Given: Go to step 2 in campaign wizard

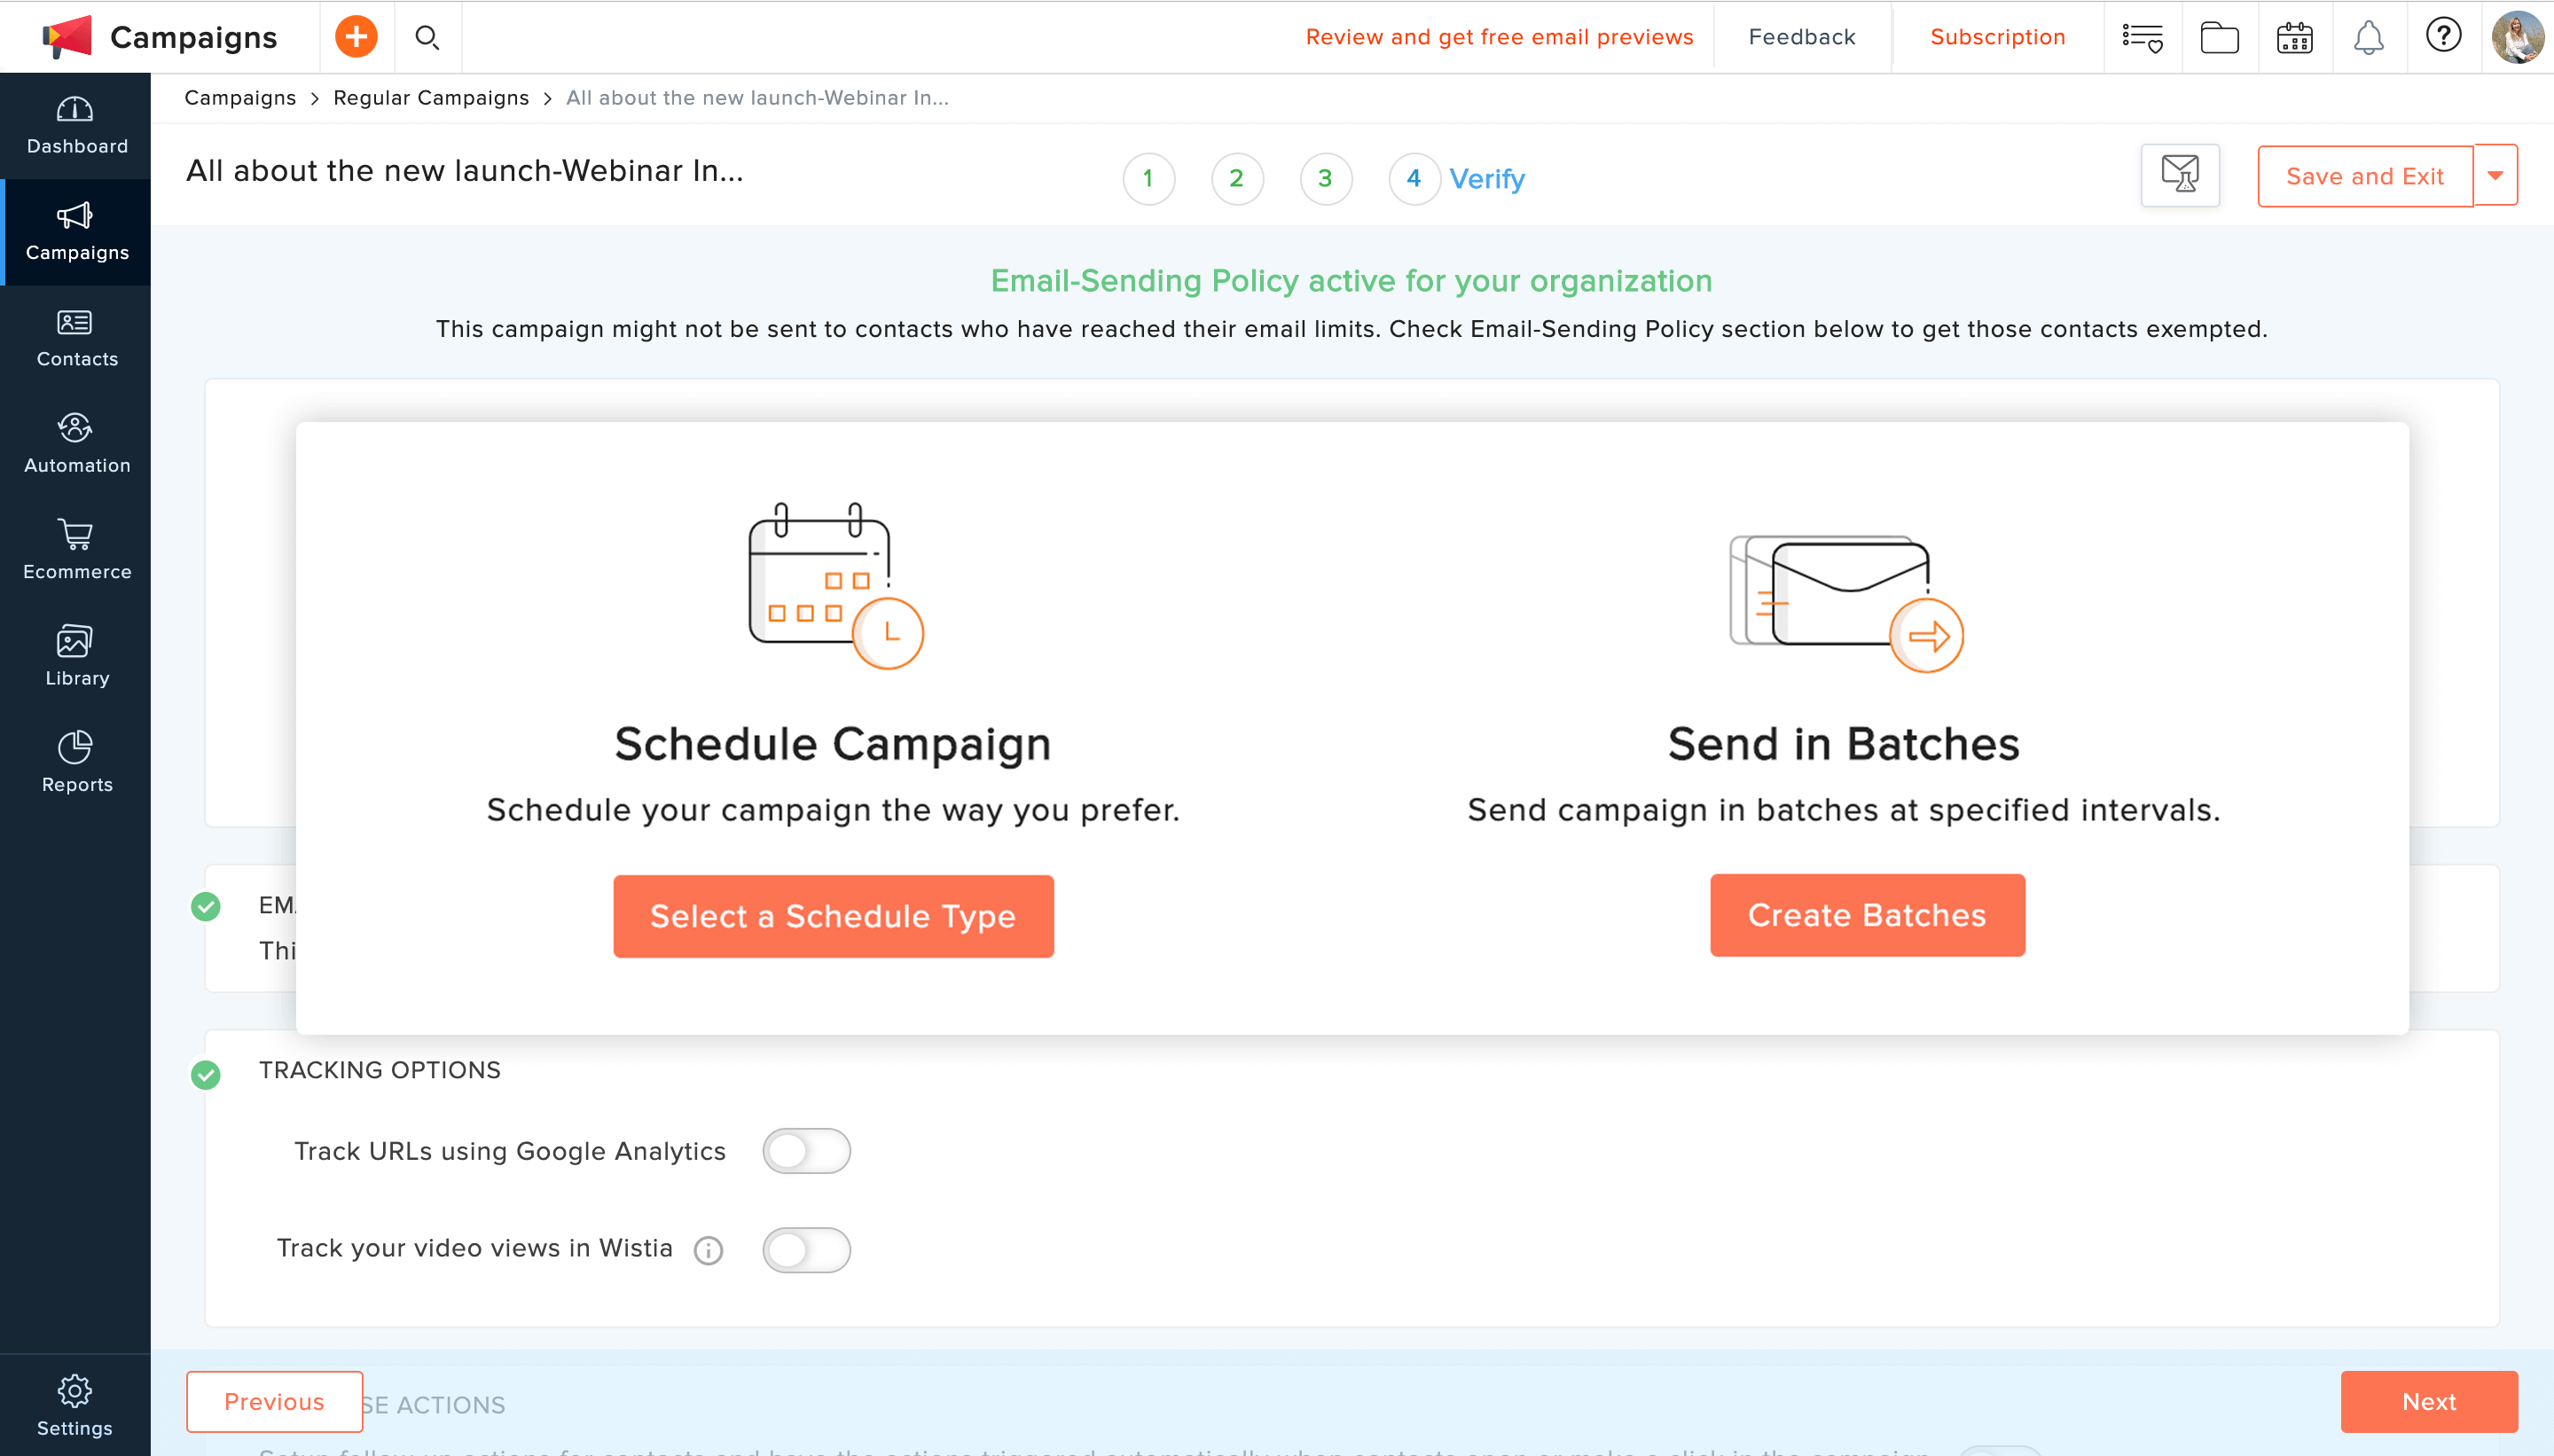Looking at the screenshot, I should point(1237,178).
